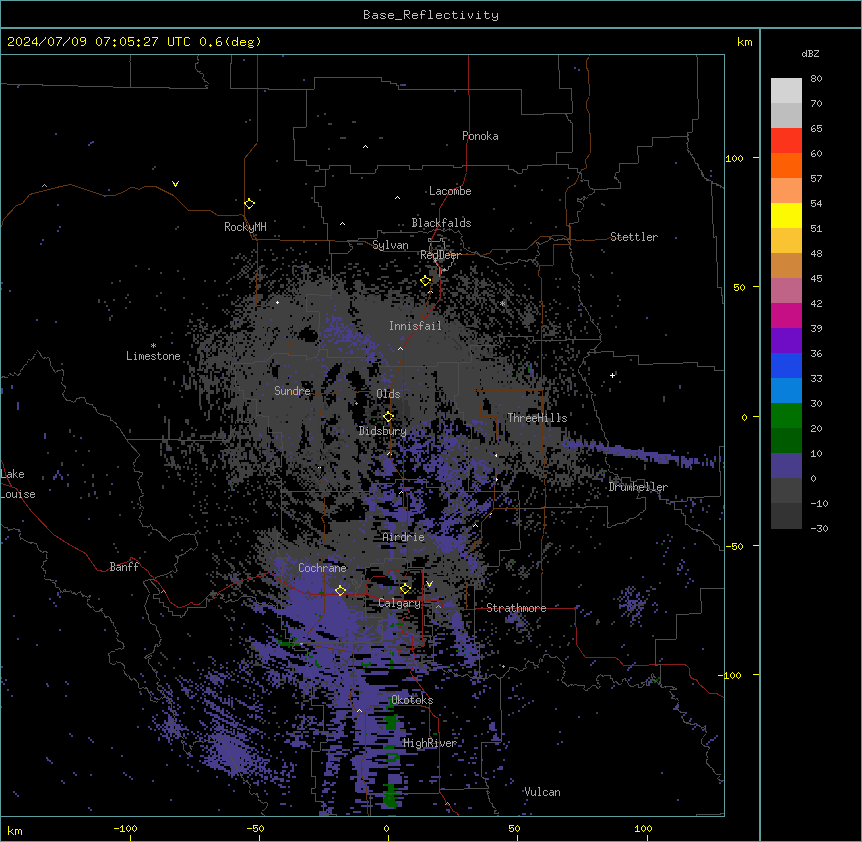Click the HighRiver city label

(x=430, y=743)
